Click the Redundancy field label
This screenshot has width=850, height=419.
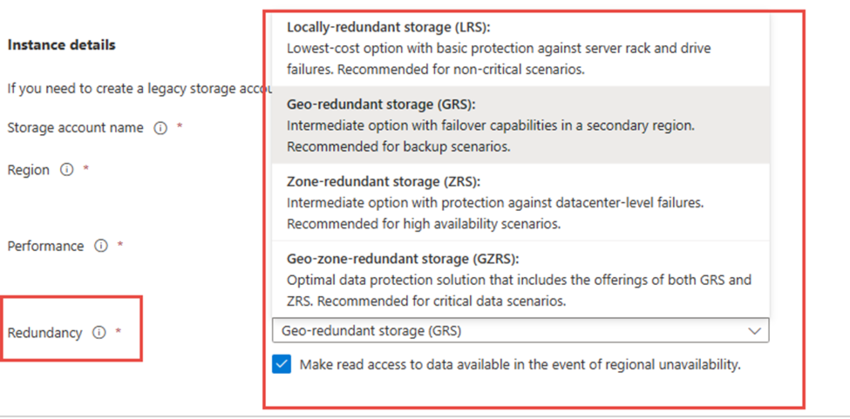(45, 333)
